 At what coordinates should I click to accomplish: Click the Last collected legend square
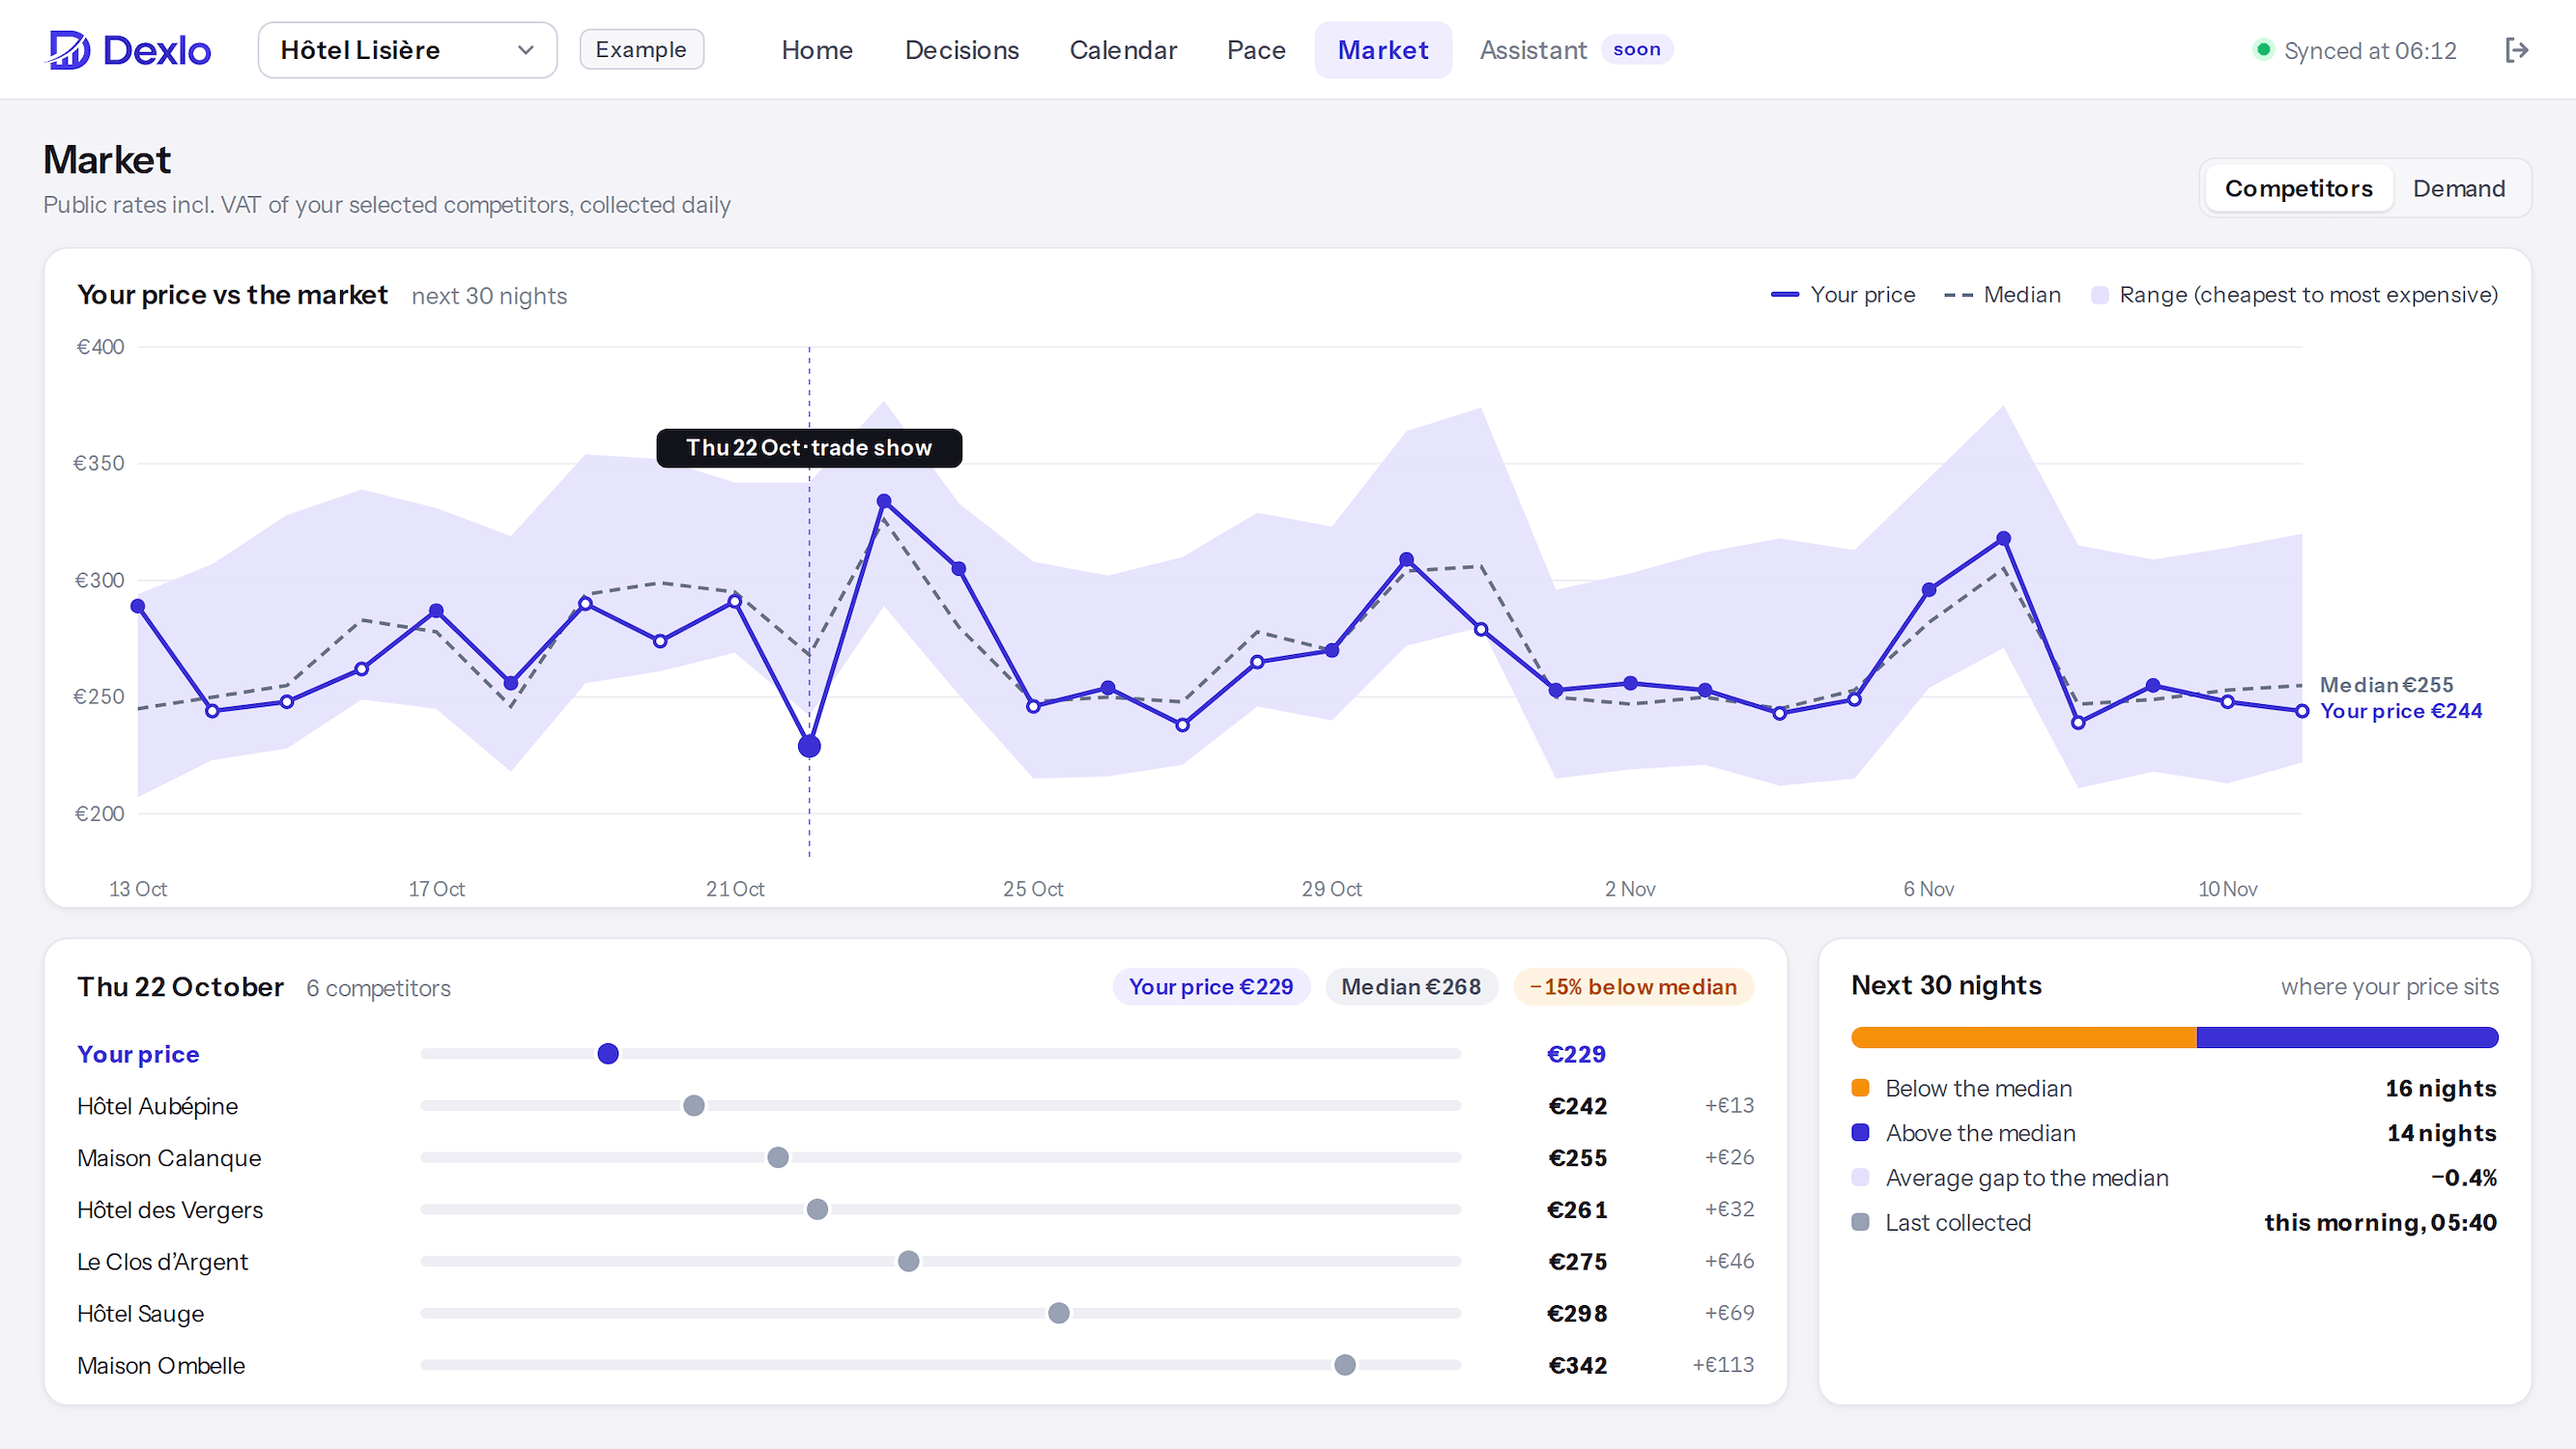click(1861, 1222)
